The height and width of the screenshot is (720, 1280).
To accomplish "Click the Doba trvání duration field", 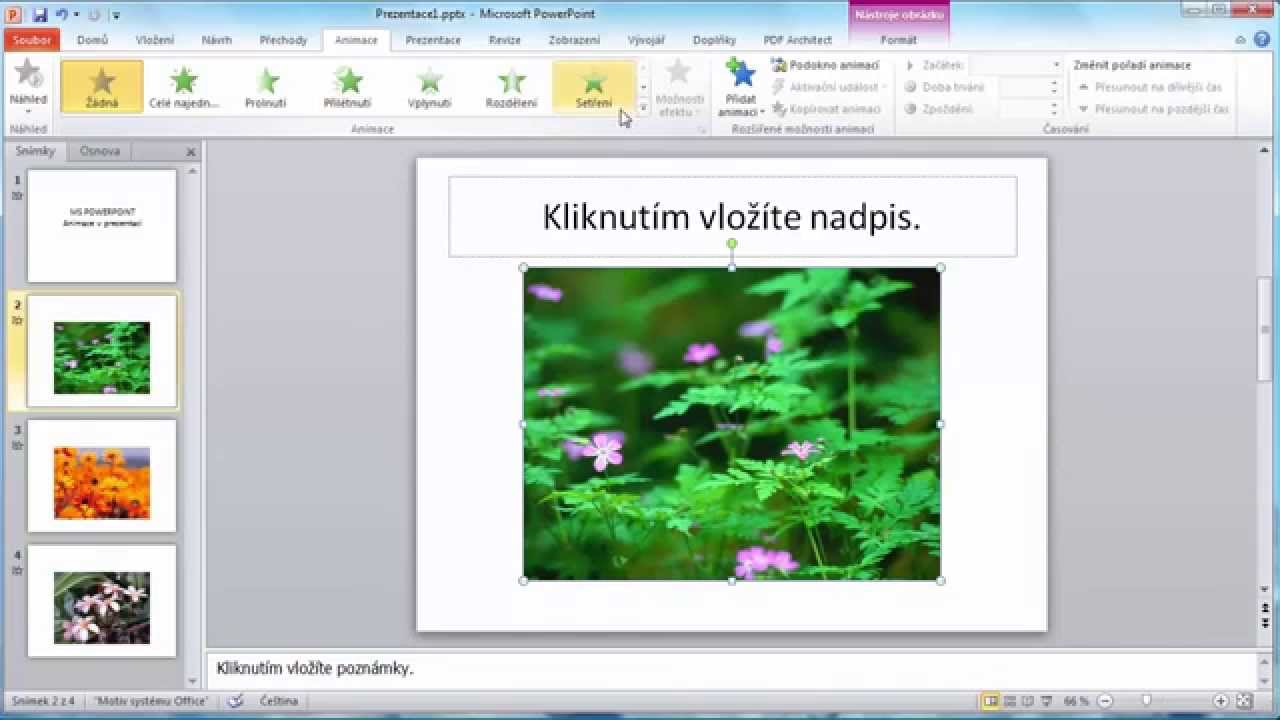I will 1023,87.
